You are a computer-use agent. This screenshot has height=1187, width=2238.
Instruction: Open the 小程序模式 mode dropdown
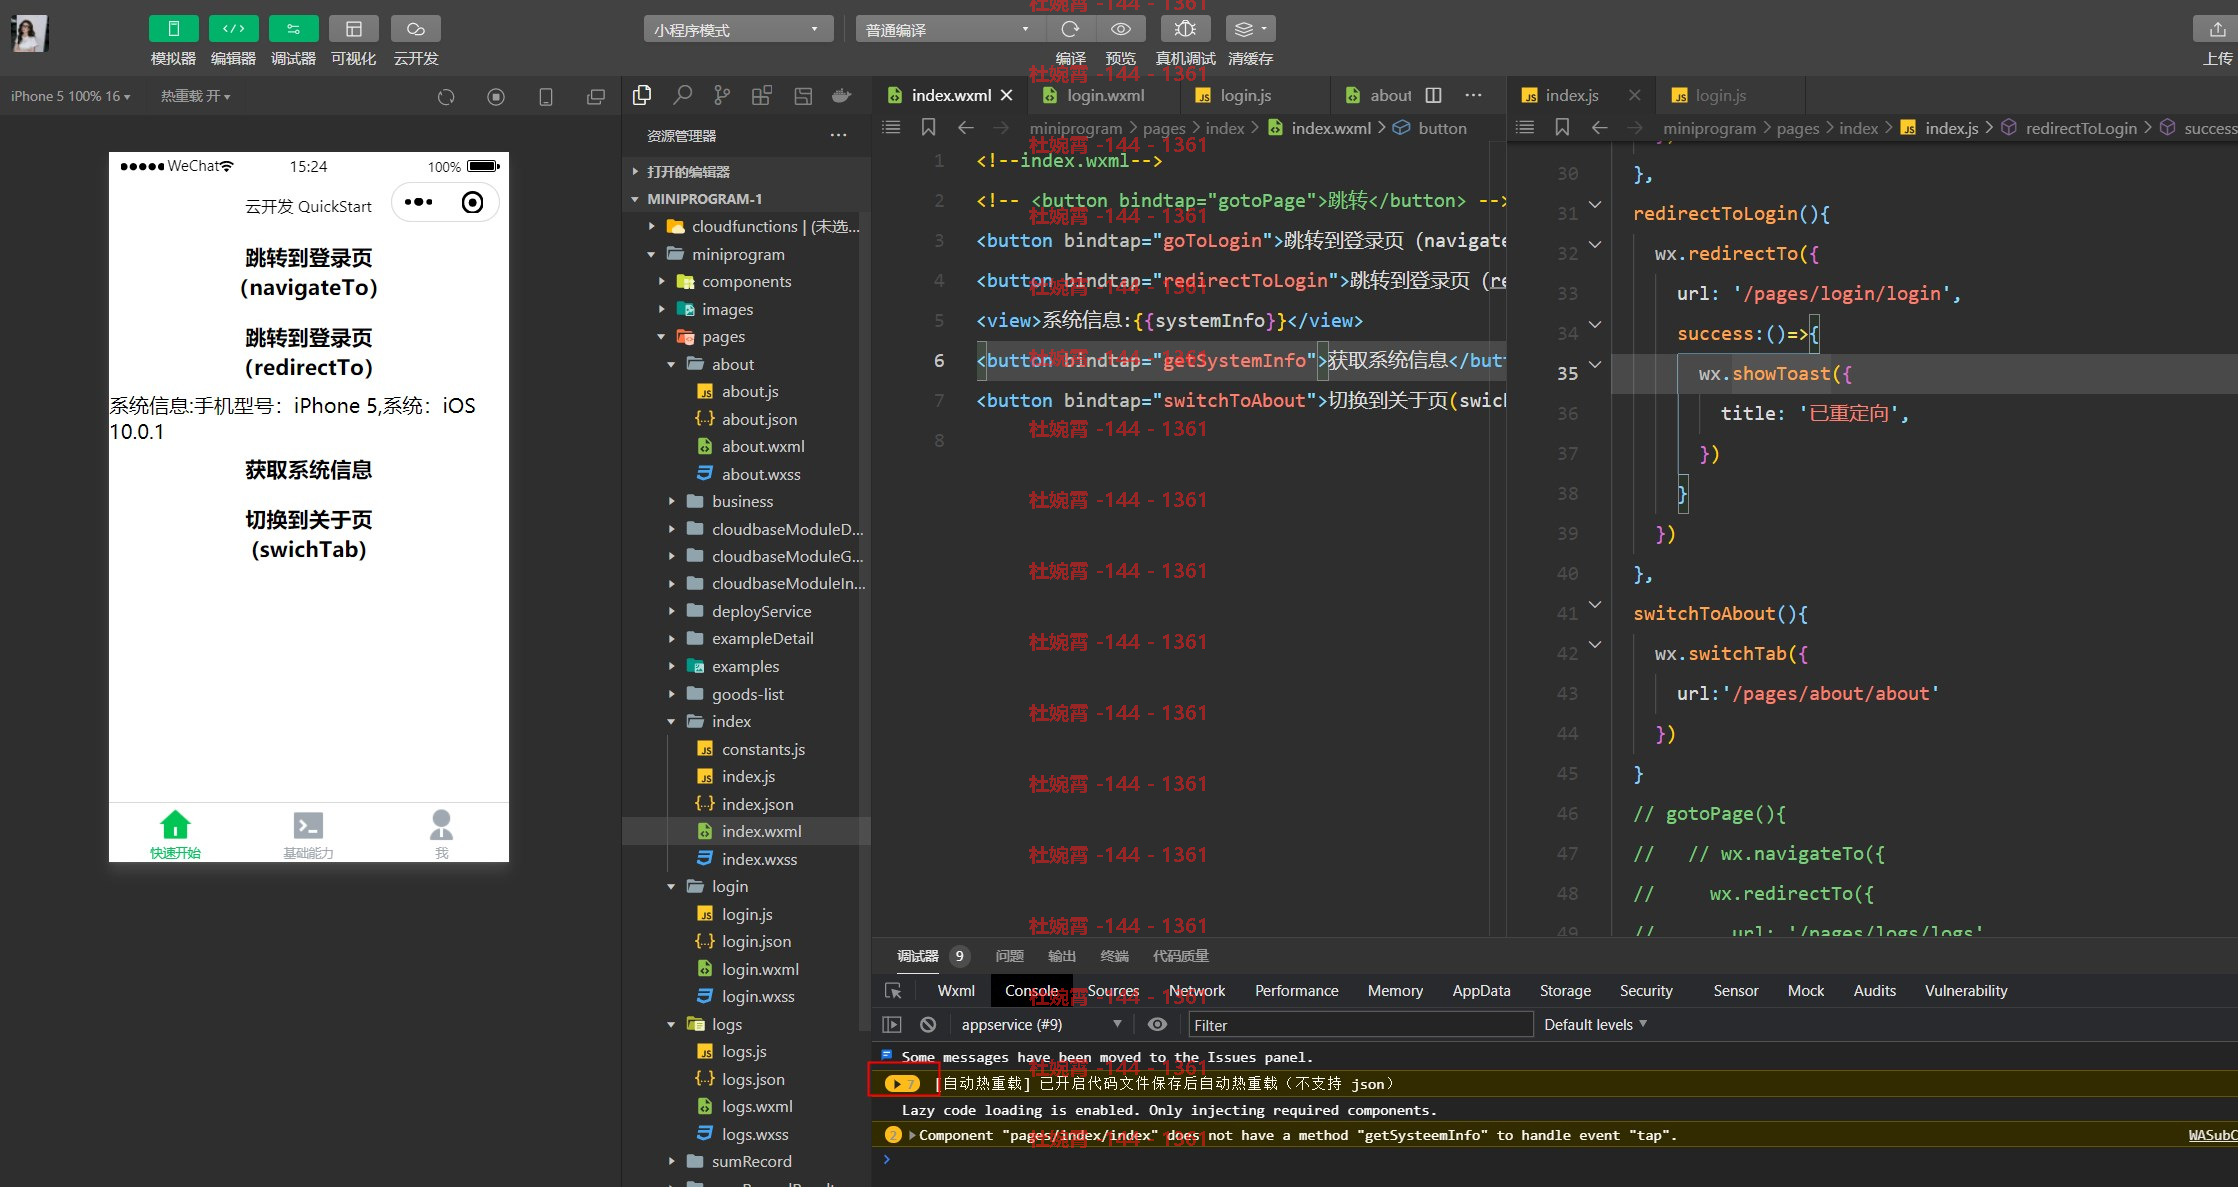(x=738, y=30)
